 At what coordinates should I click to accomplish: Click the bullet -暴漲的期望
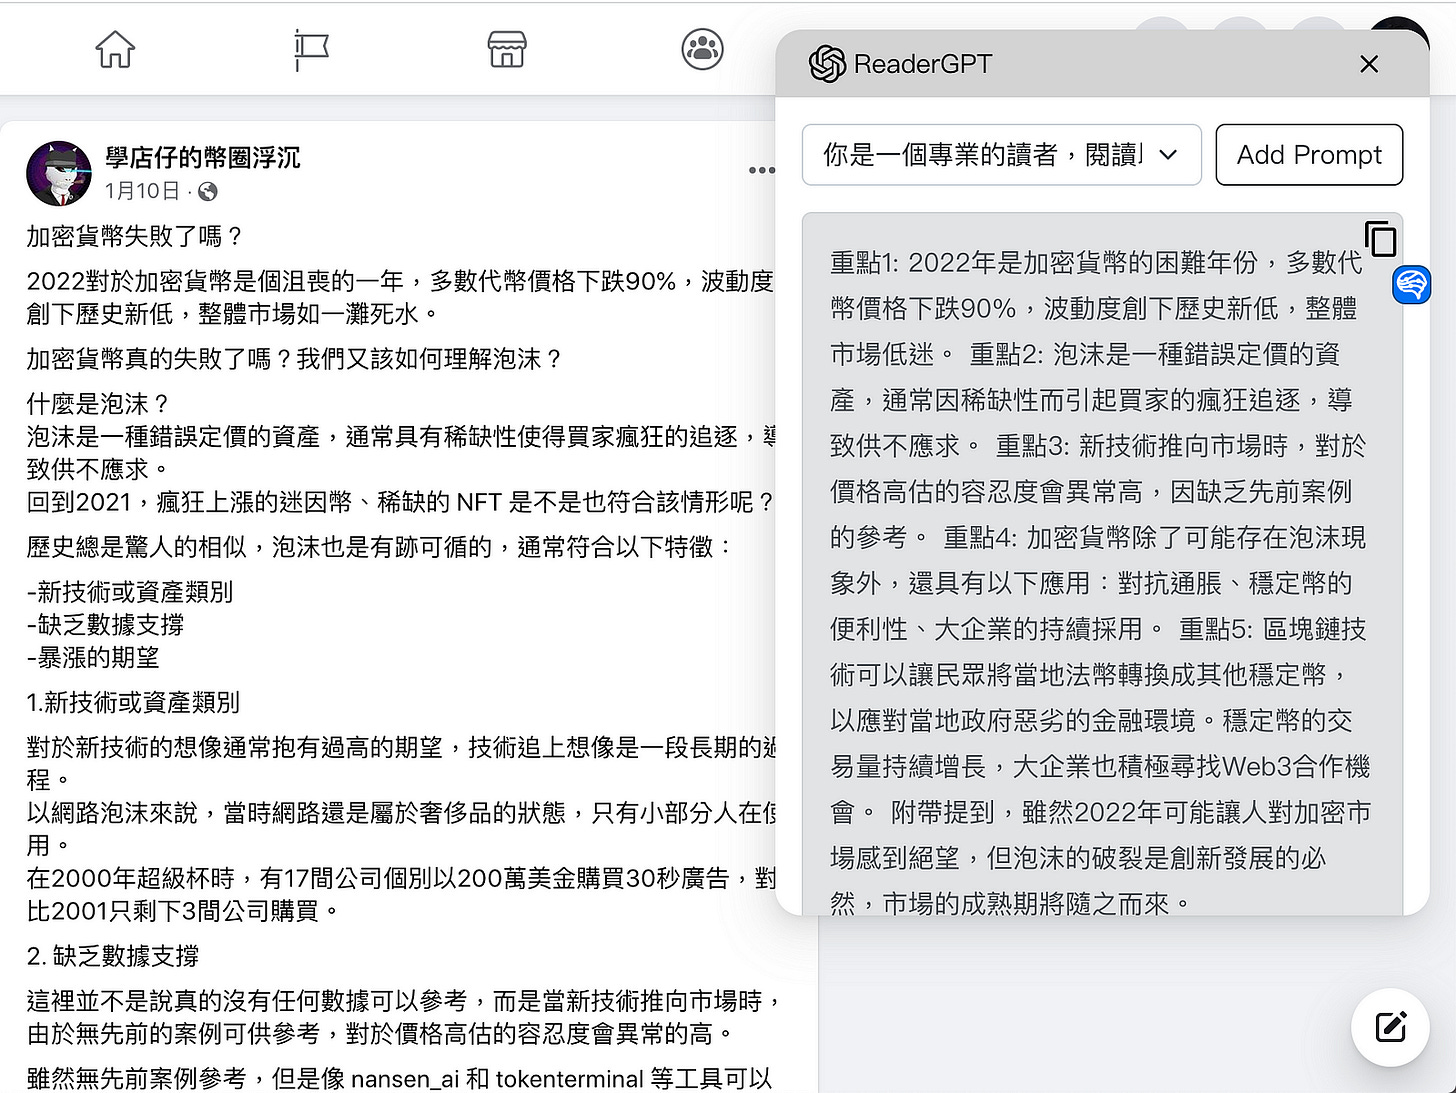point(93,657)
